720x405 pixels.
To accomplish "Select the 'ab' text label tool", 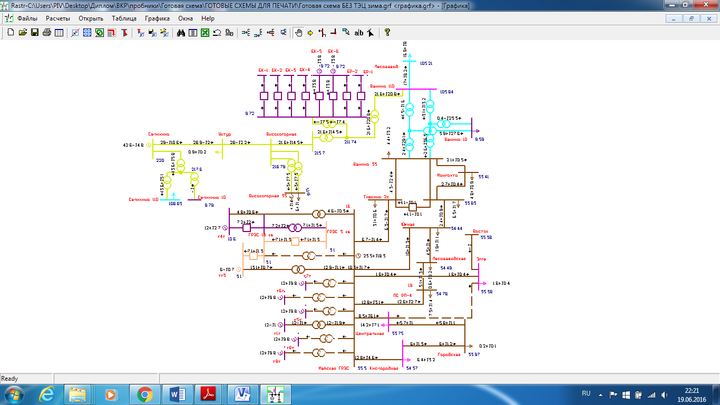I will point(357,33).
